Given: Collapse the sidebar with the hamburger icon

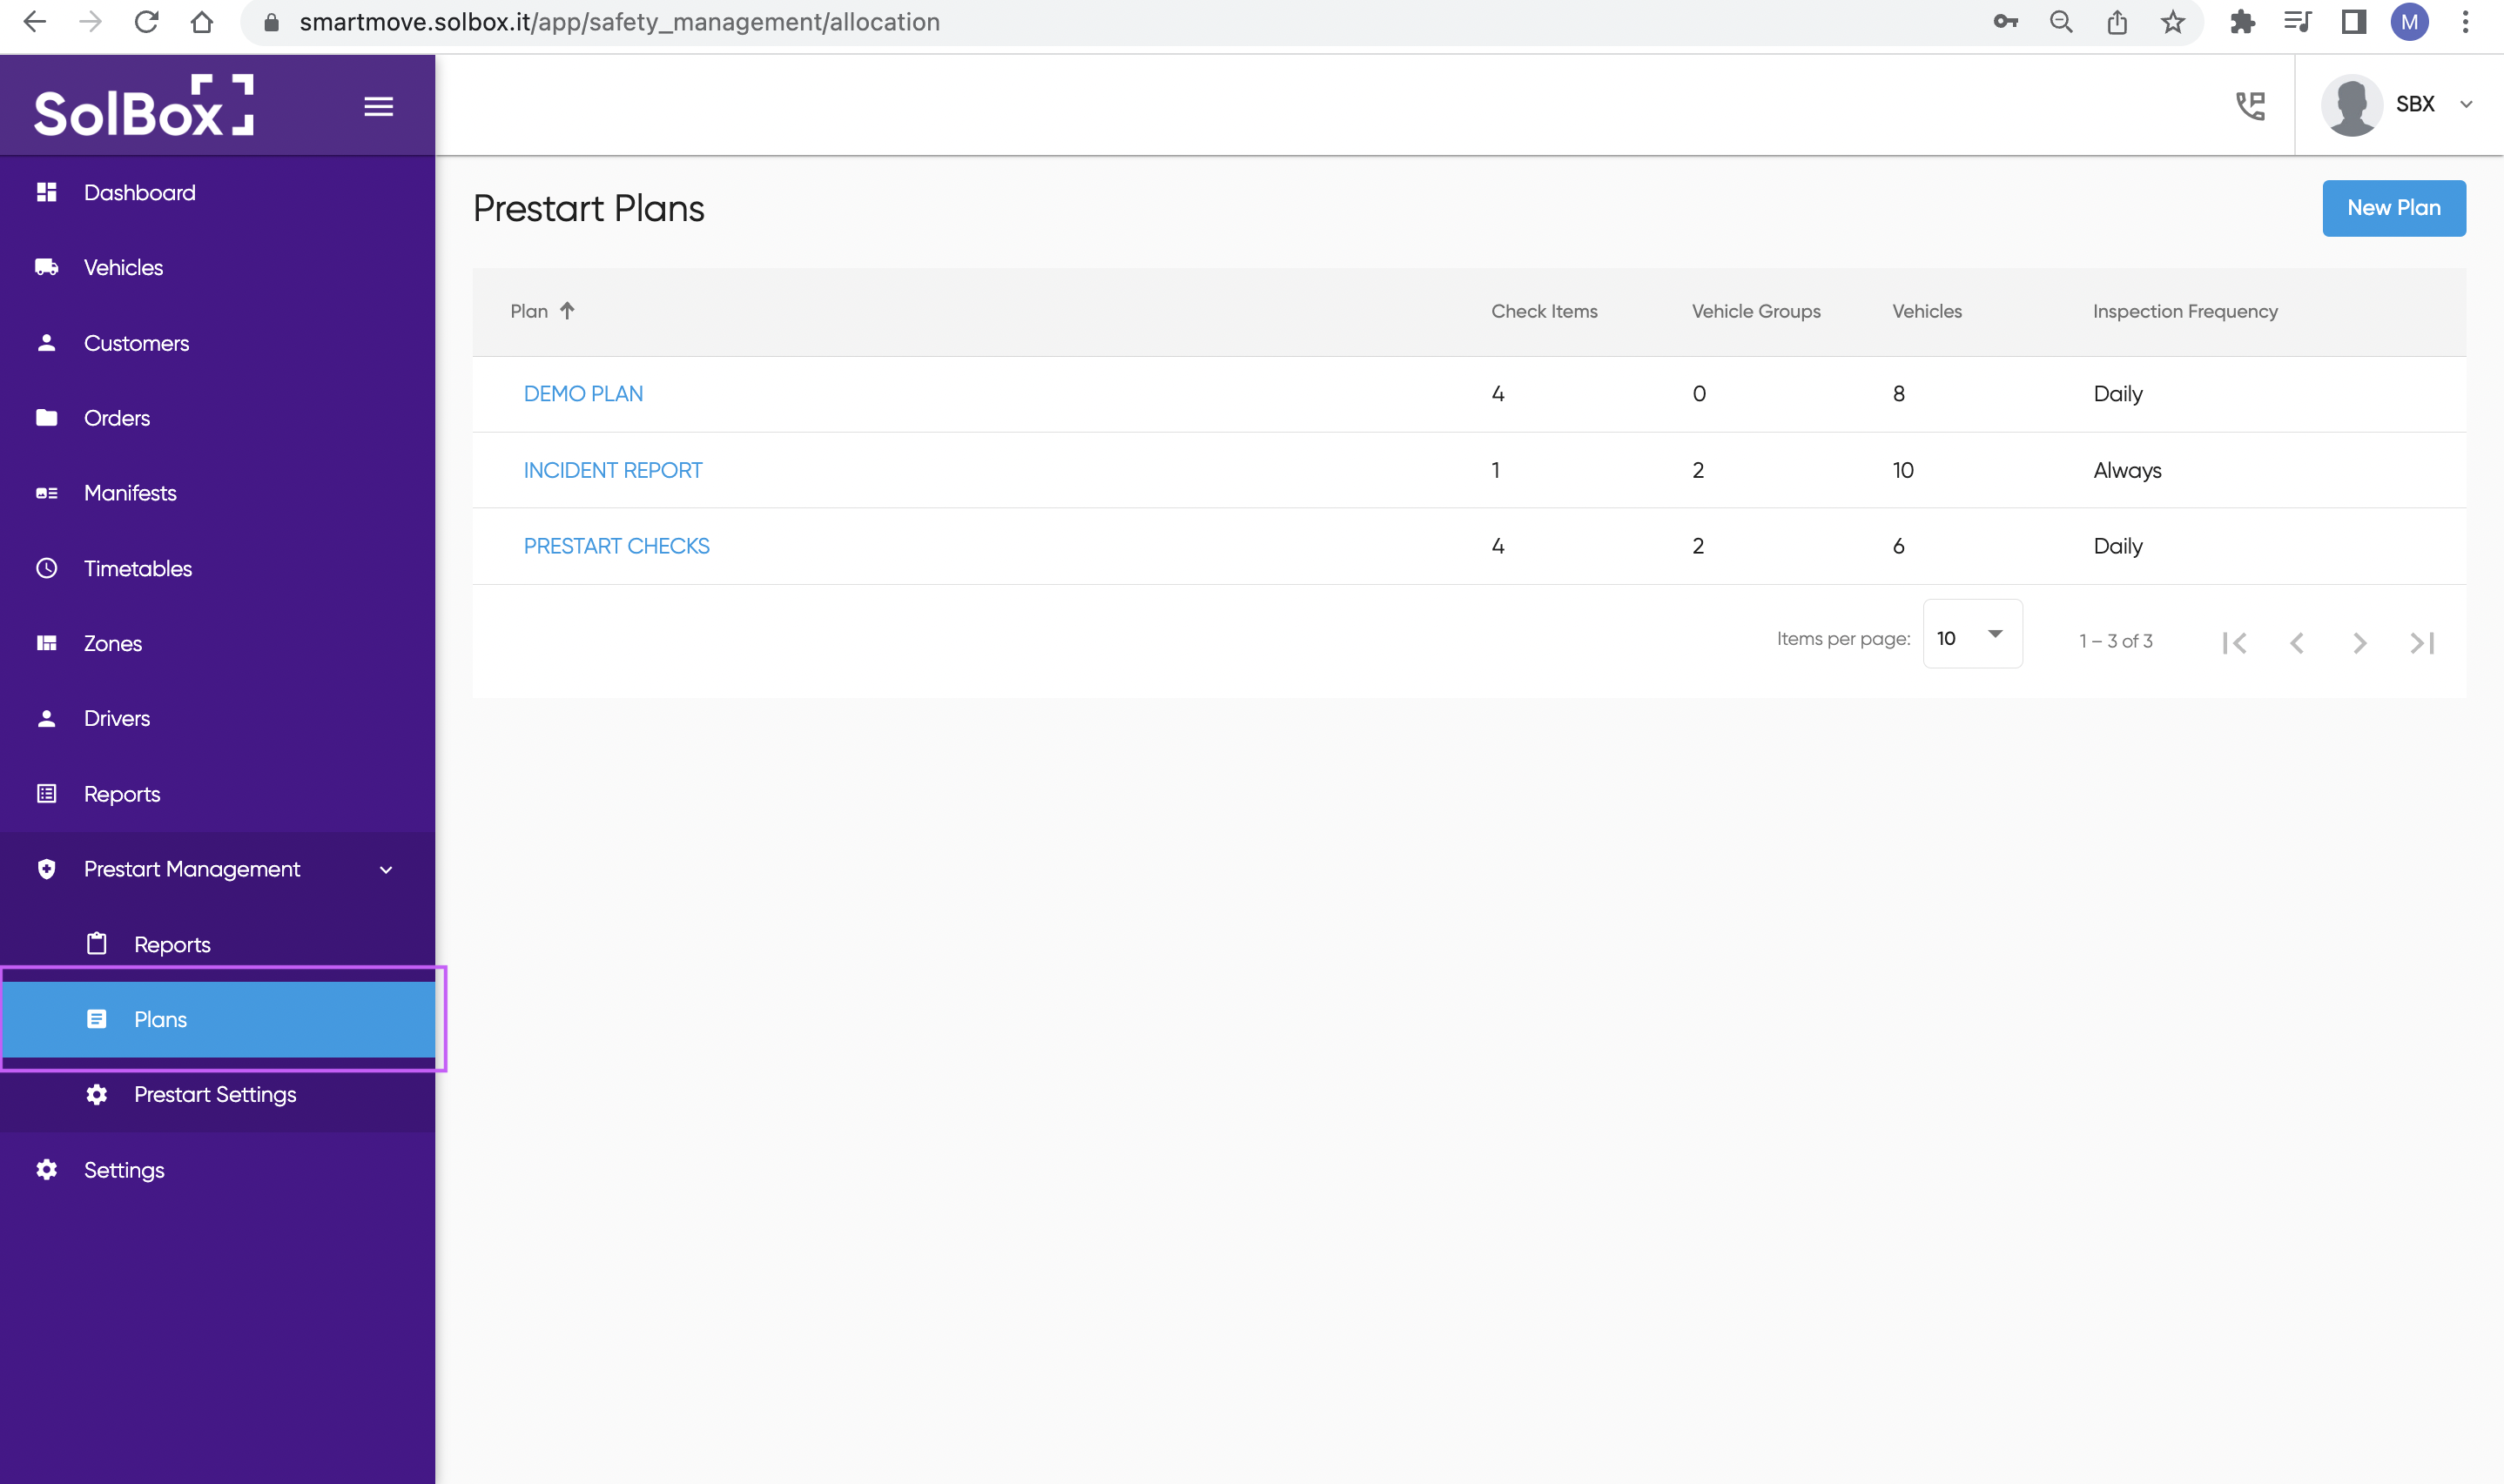Looking at the screenshot, I should pyautogui.click(x=378, y=106).
